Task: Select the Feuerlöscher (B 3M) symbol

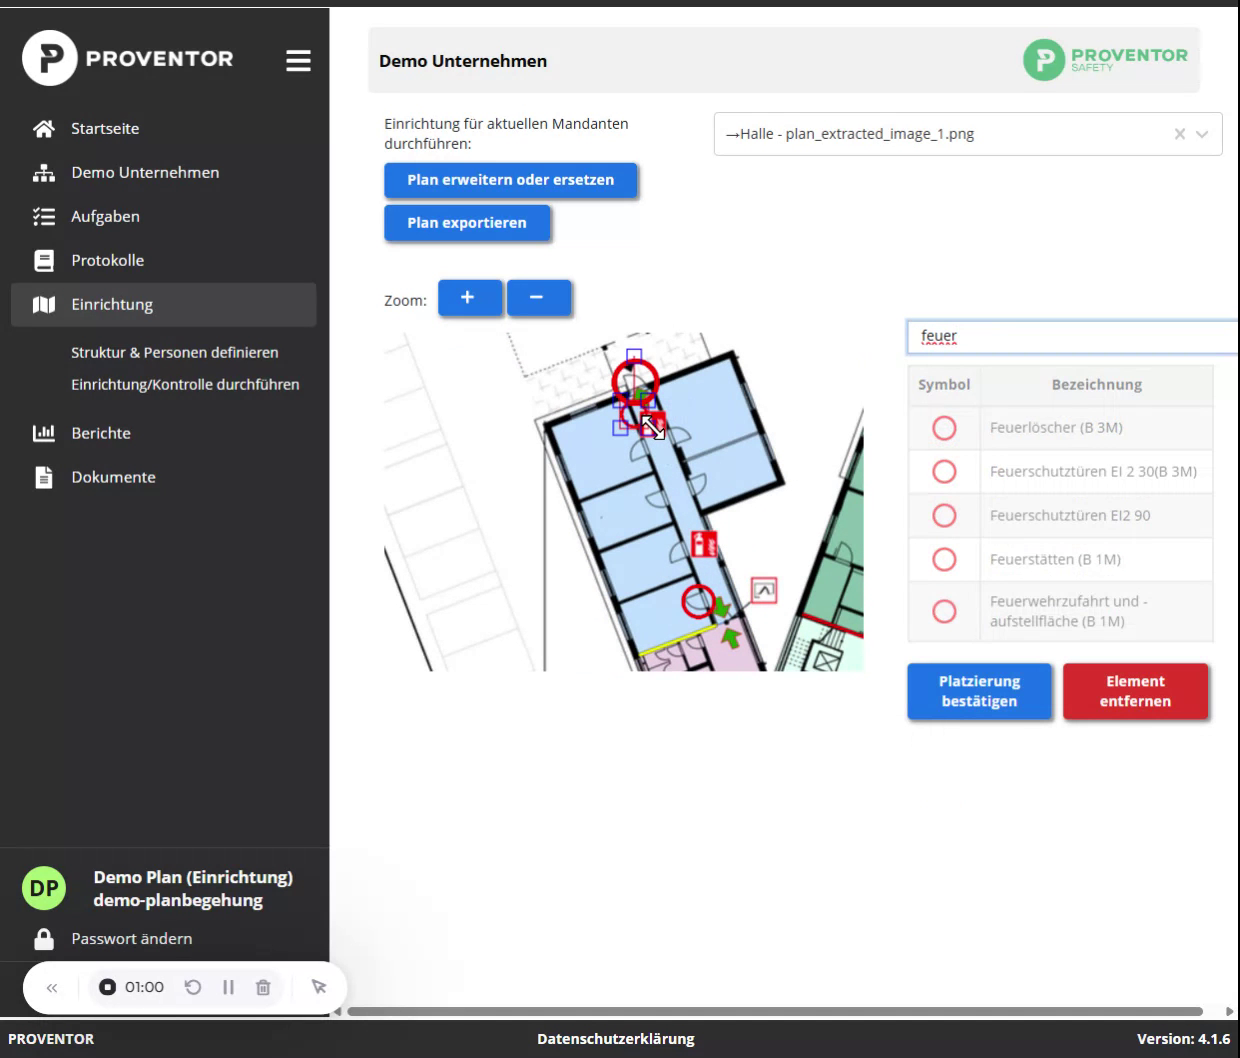Action: click(x=944, y=428)
